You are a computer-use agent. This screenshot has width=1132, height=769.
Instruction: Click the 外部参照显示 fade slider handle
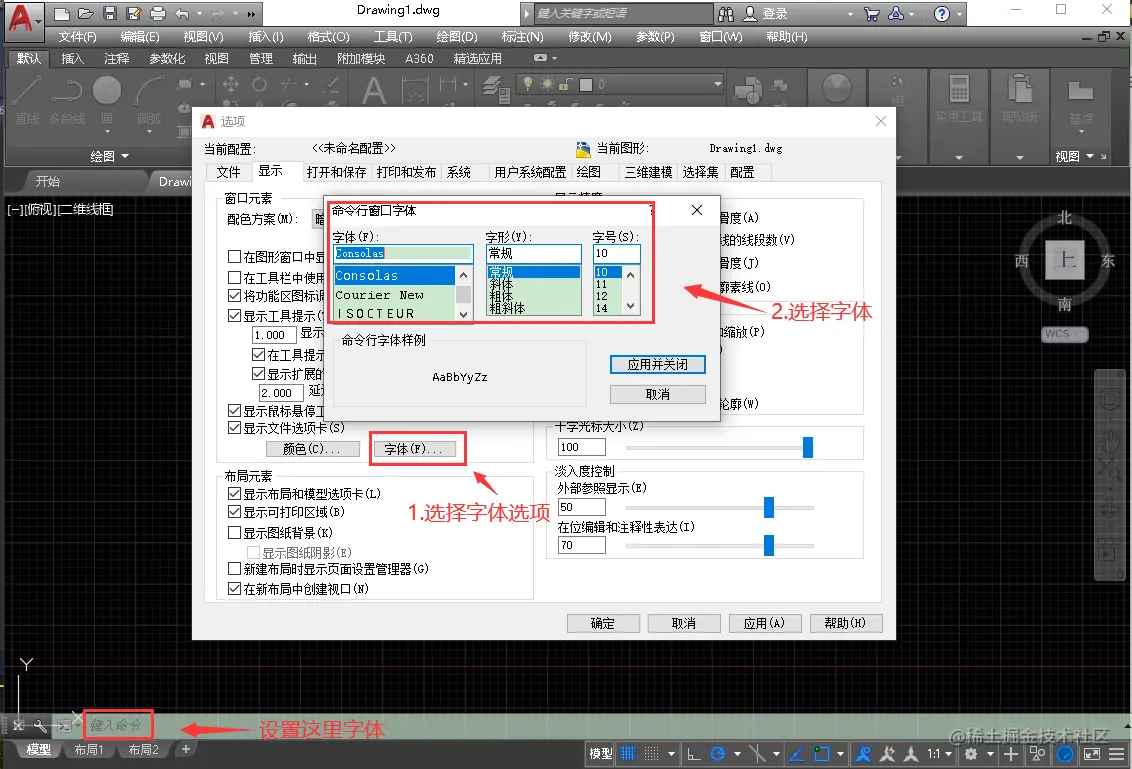pyautogui.click(x=769, y=508)
